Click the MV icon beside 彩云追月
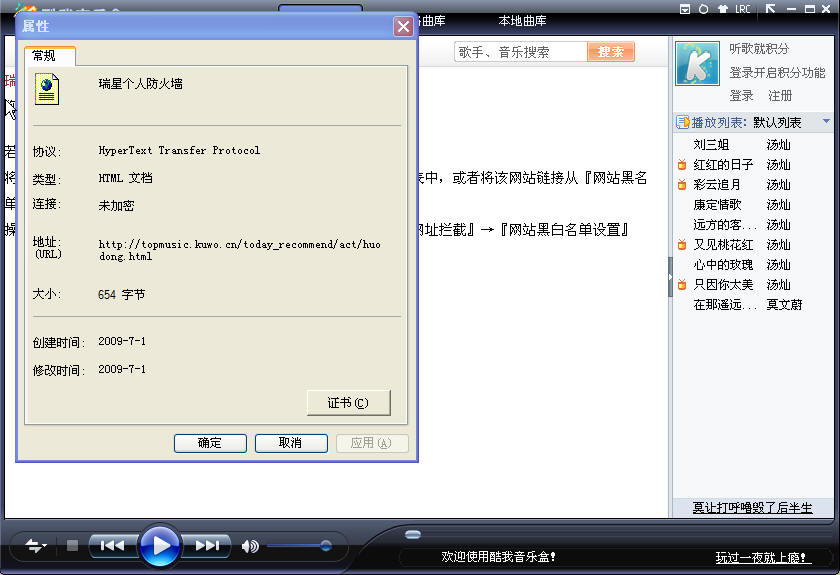Screen dimensions: 840x575 [682, 185]
